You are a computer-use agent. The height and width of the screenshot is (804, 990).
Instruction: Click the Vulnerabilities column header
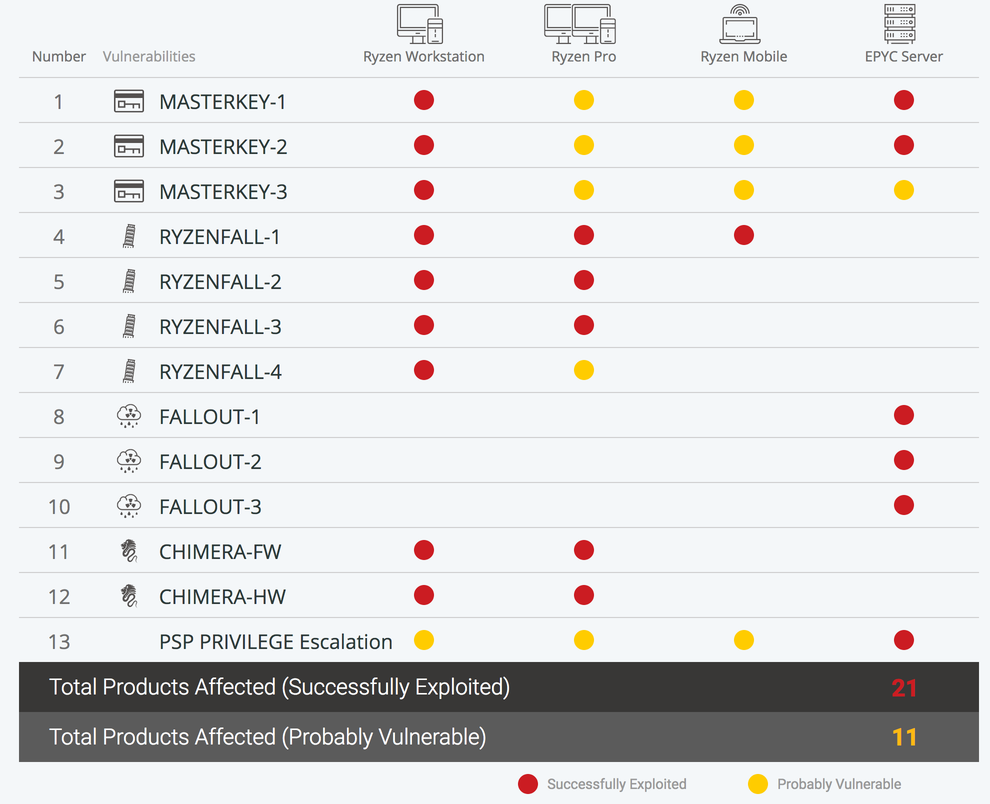149,56
